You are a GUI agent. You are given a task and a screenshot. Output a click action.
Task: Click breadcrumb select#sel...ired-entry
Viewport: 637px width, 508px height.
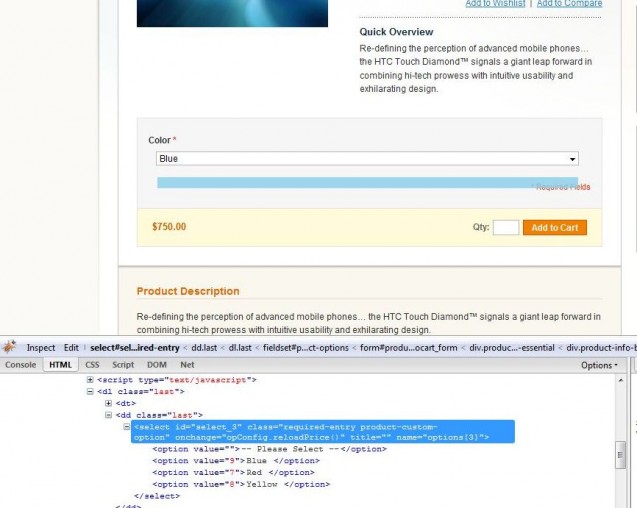[x=135, y=348]
